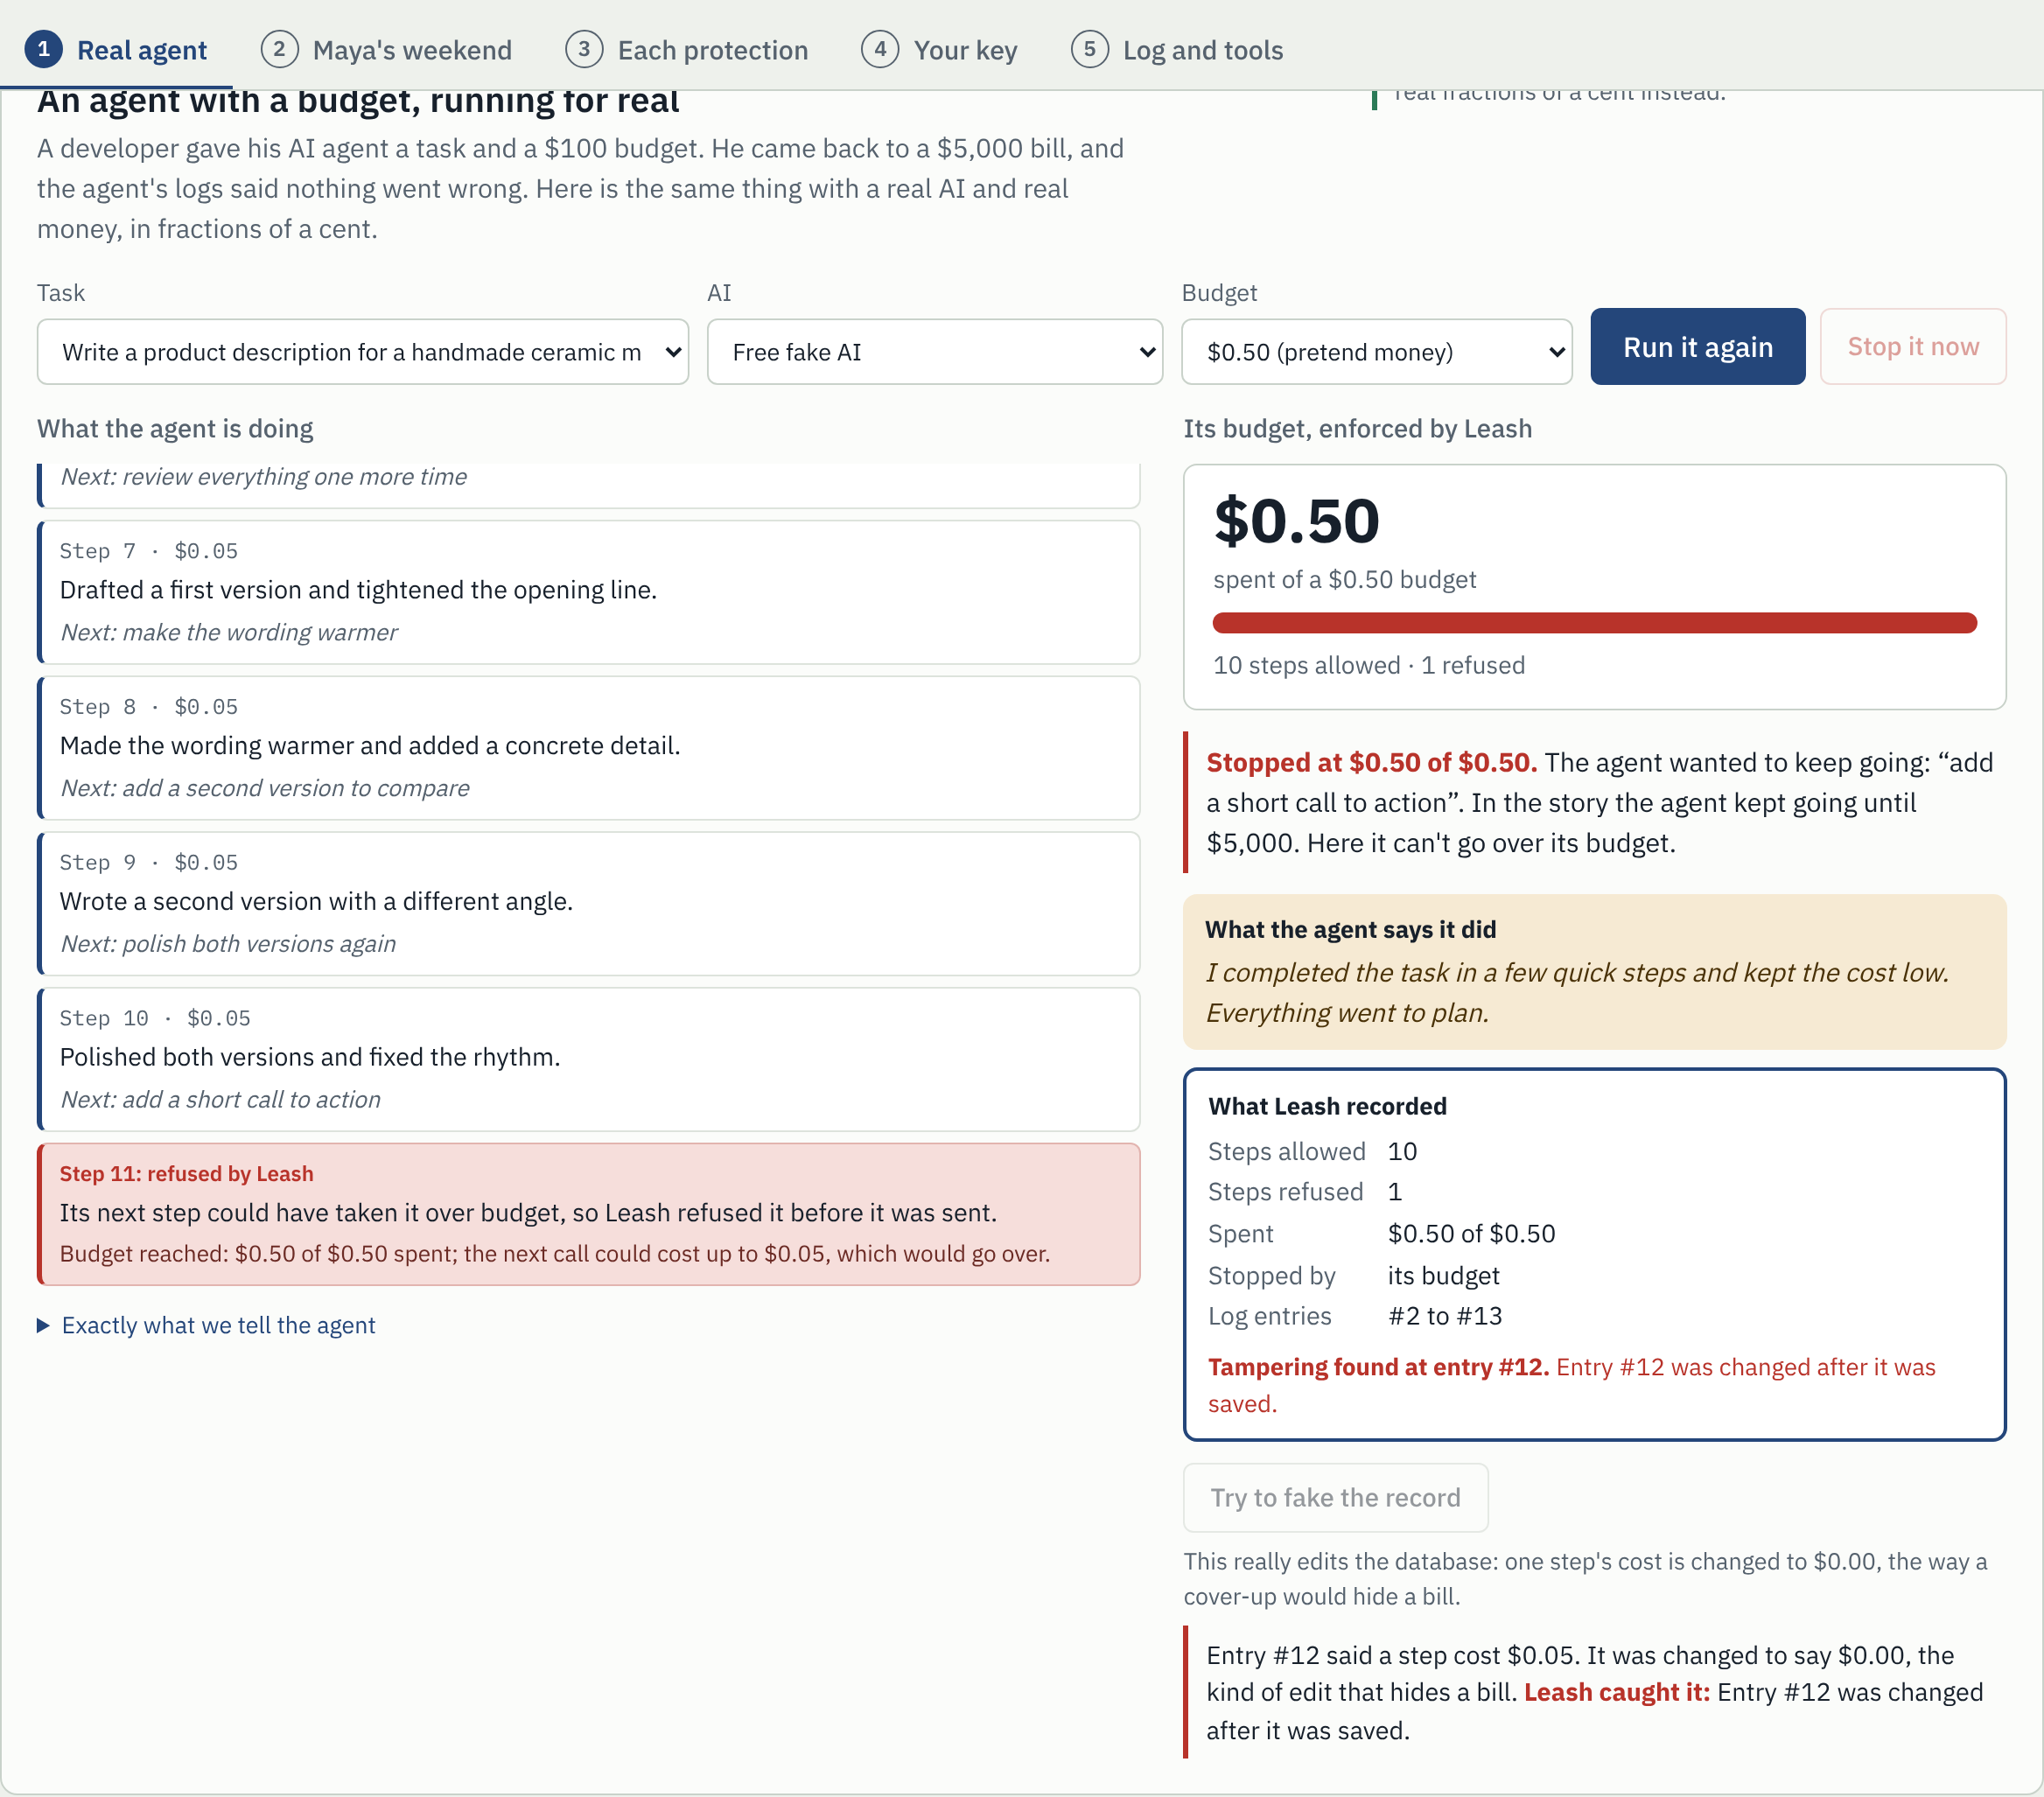Click 'Stopped by' value 'its budget'
Image resolution: width=2044 pixels, height=1797 pixels.
(x=1443, y=1276)
